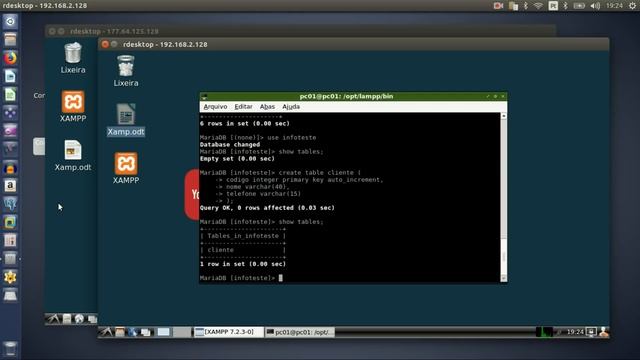The width and height of the screenshot is (640, 360).
Task: Select Xamp.odt file in background rdesktop window
Action: [x=73, y=155]
